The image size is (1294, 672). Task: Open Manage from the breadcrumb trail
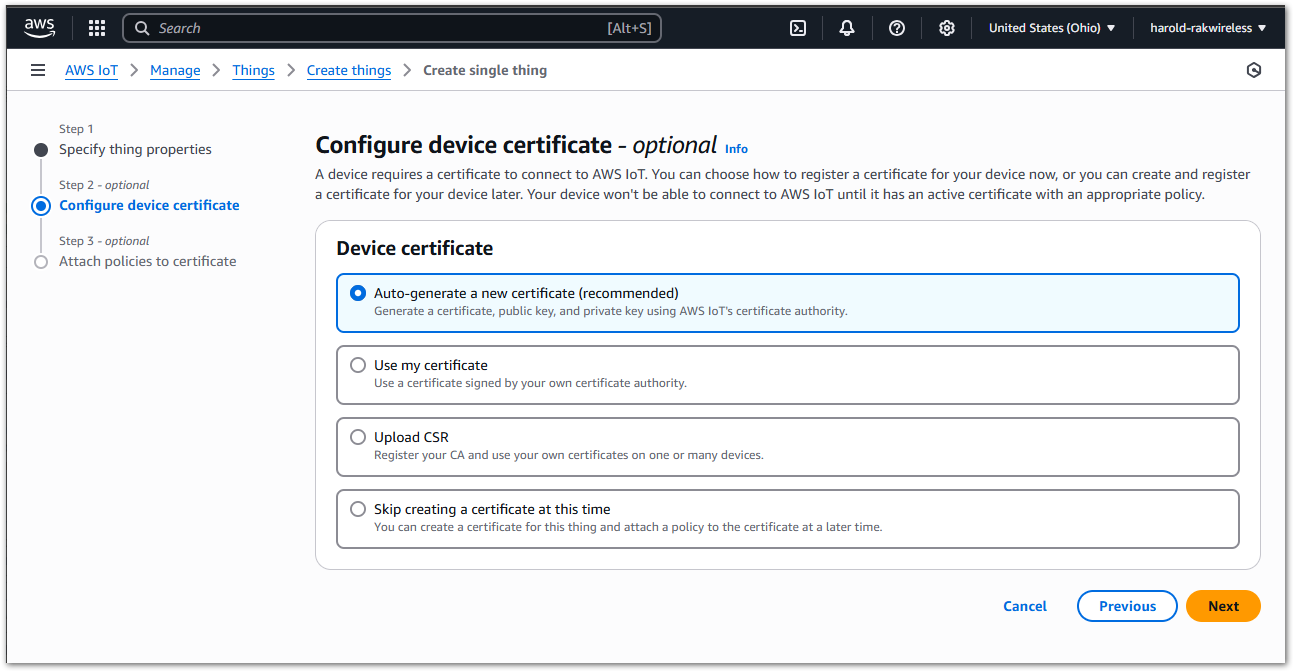(x=175, y=70)
